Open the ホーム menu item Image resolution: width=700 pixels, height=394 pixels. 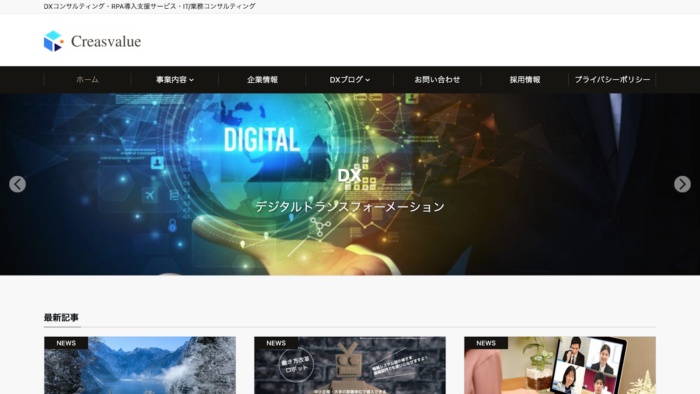click(x=88, y=80)
